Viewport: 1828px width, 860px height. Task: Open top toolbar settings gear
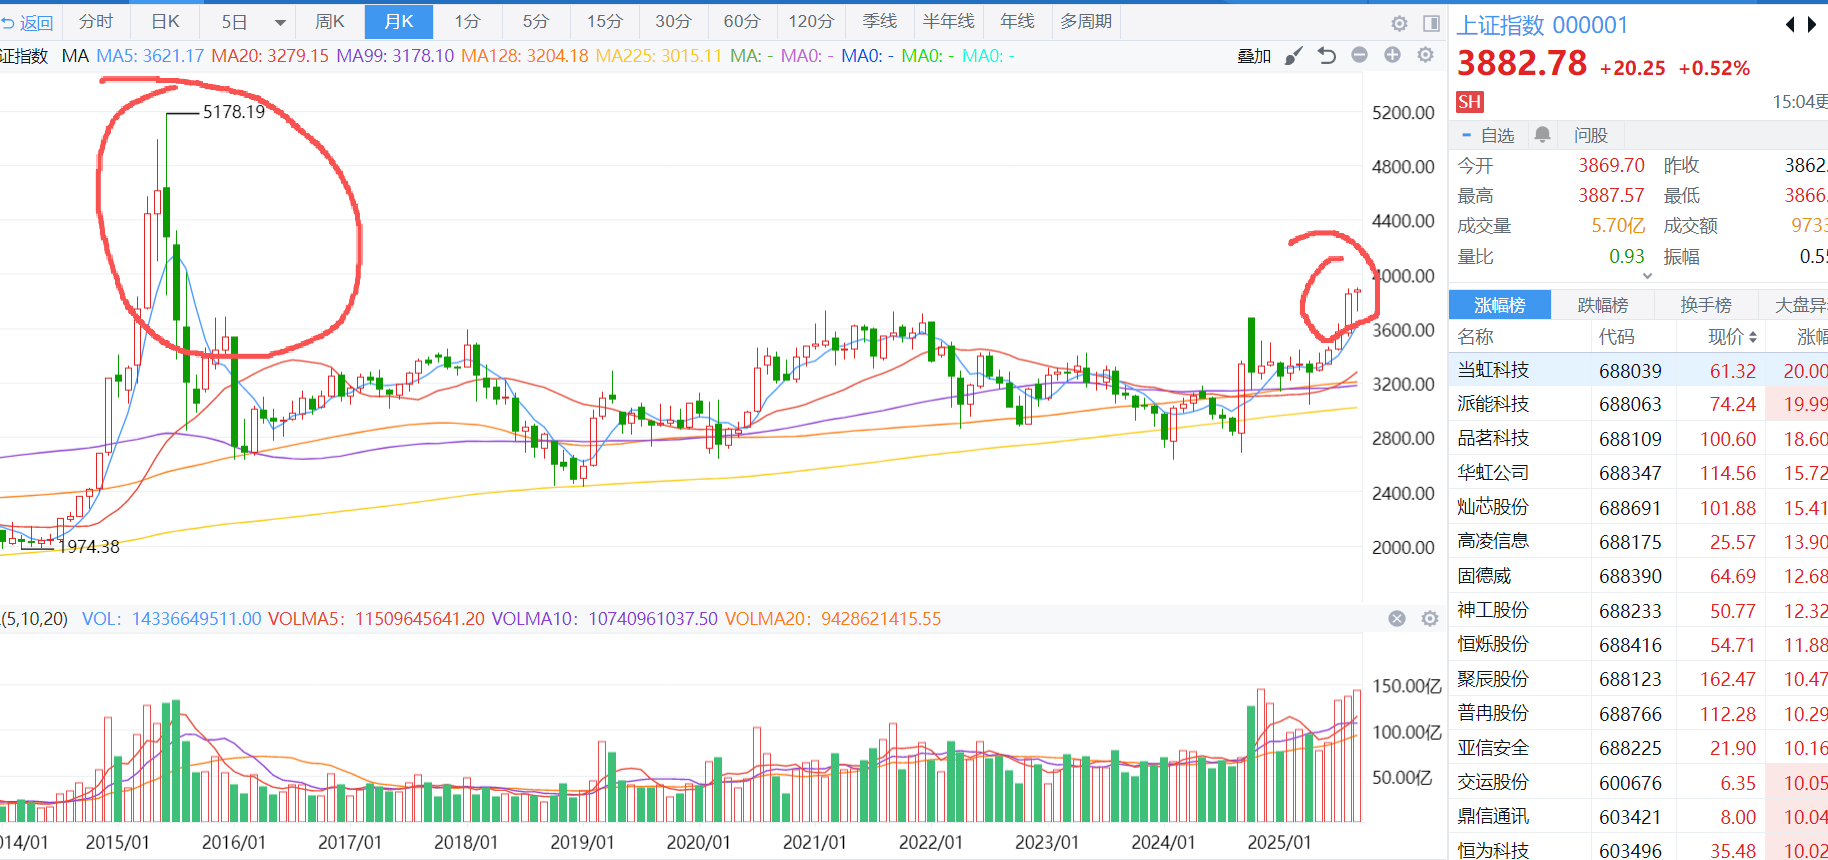pyautogui.click(x=1399, y=23)
